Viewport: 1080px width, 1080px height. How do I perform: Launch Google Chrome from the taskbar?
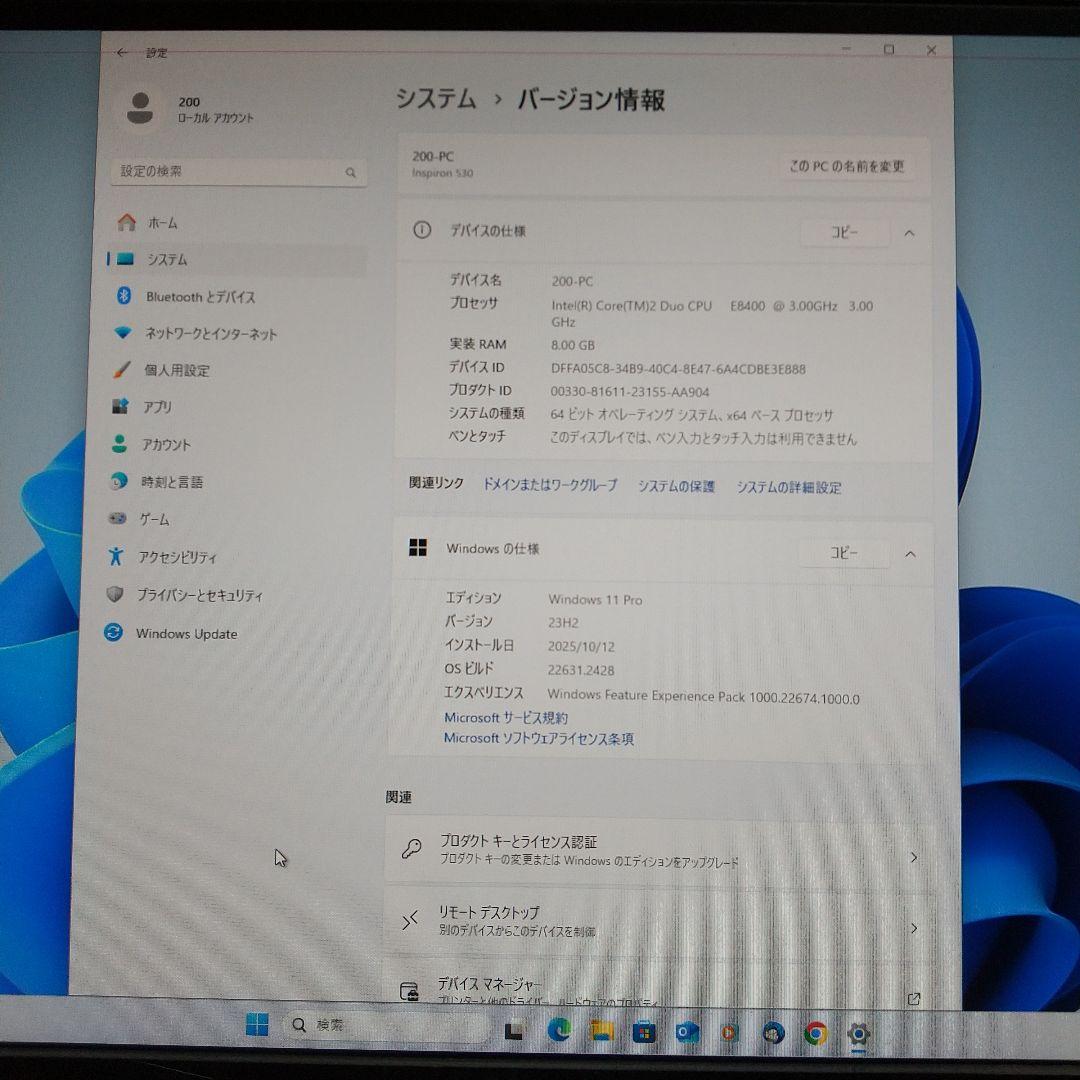pos(816,1033)
